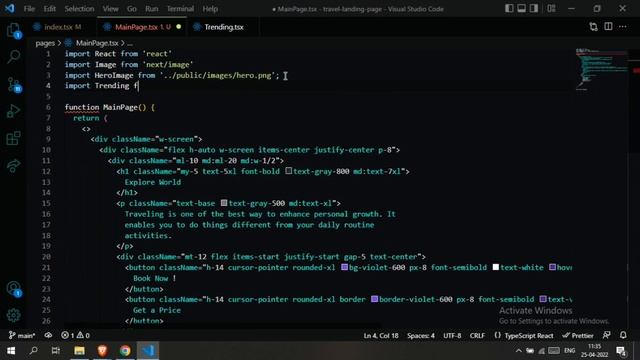Click the feedback icon in status bar

click(607, 335)
